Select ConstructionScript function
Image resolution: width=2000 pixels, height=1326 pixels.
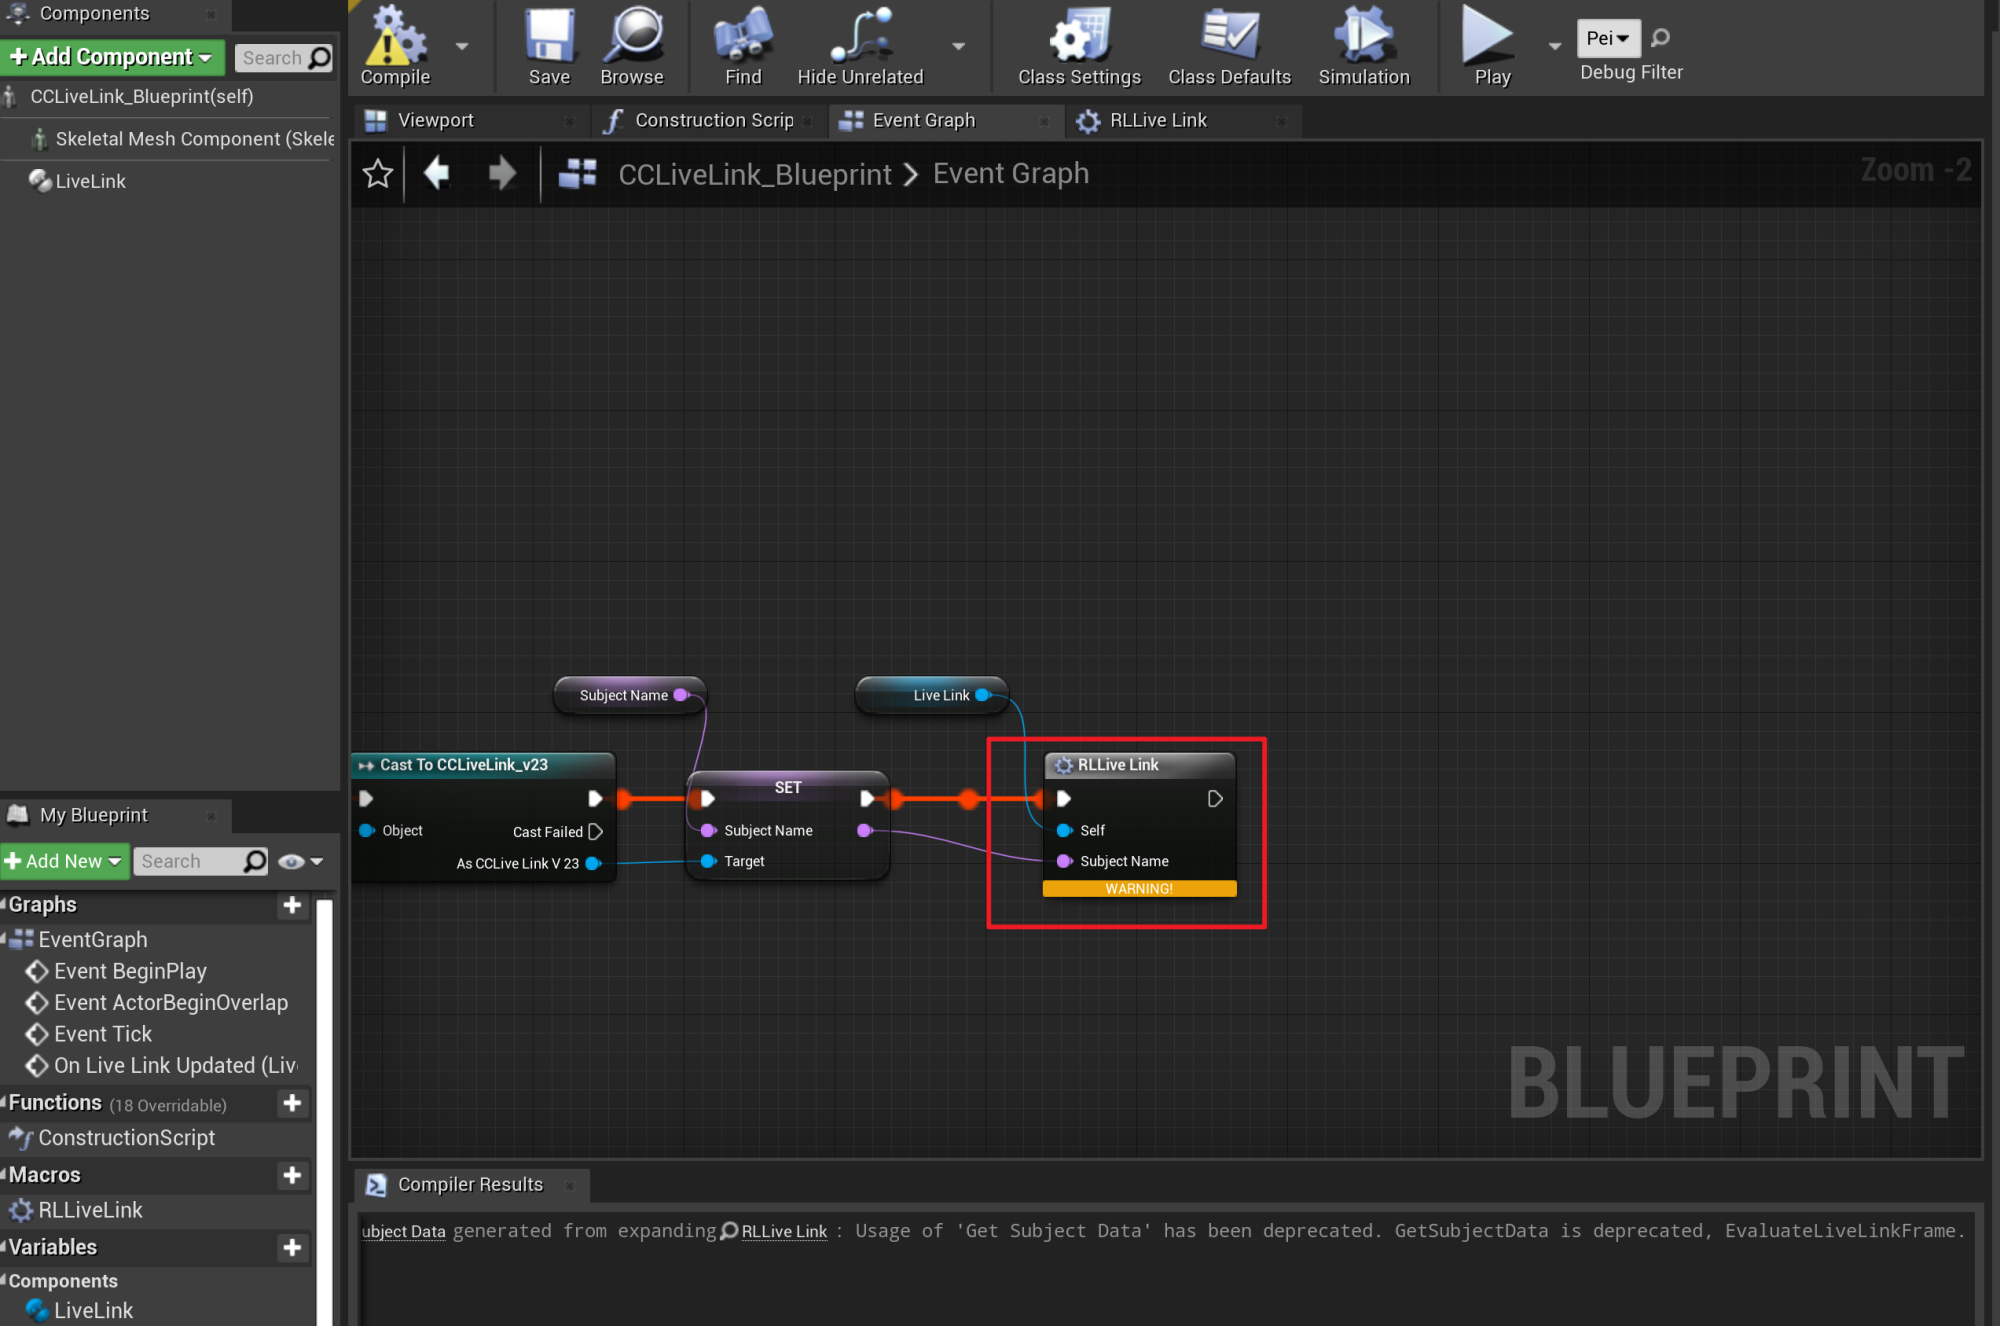tap(126, 1138)
